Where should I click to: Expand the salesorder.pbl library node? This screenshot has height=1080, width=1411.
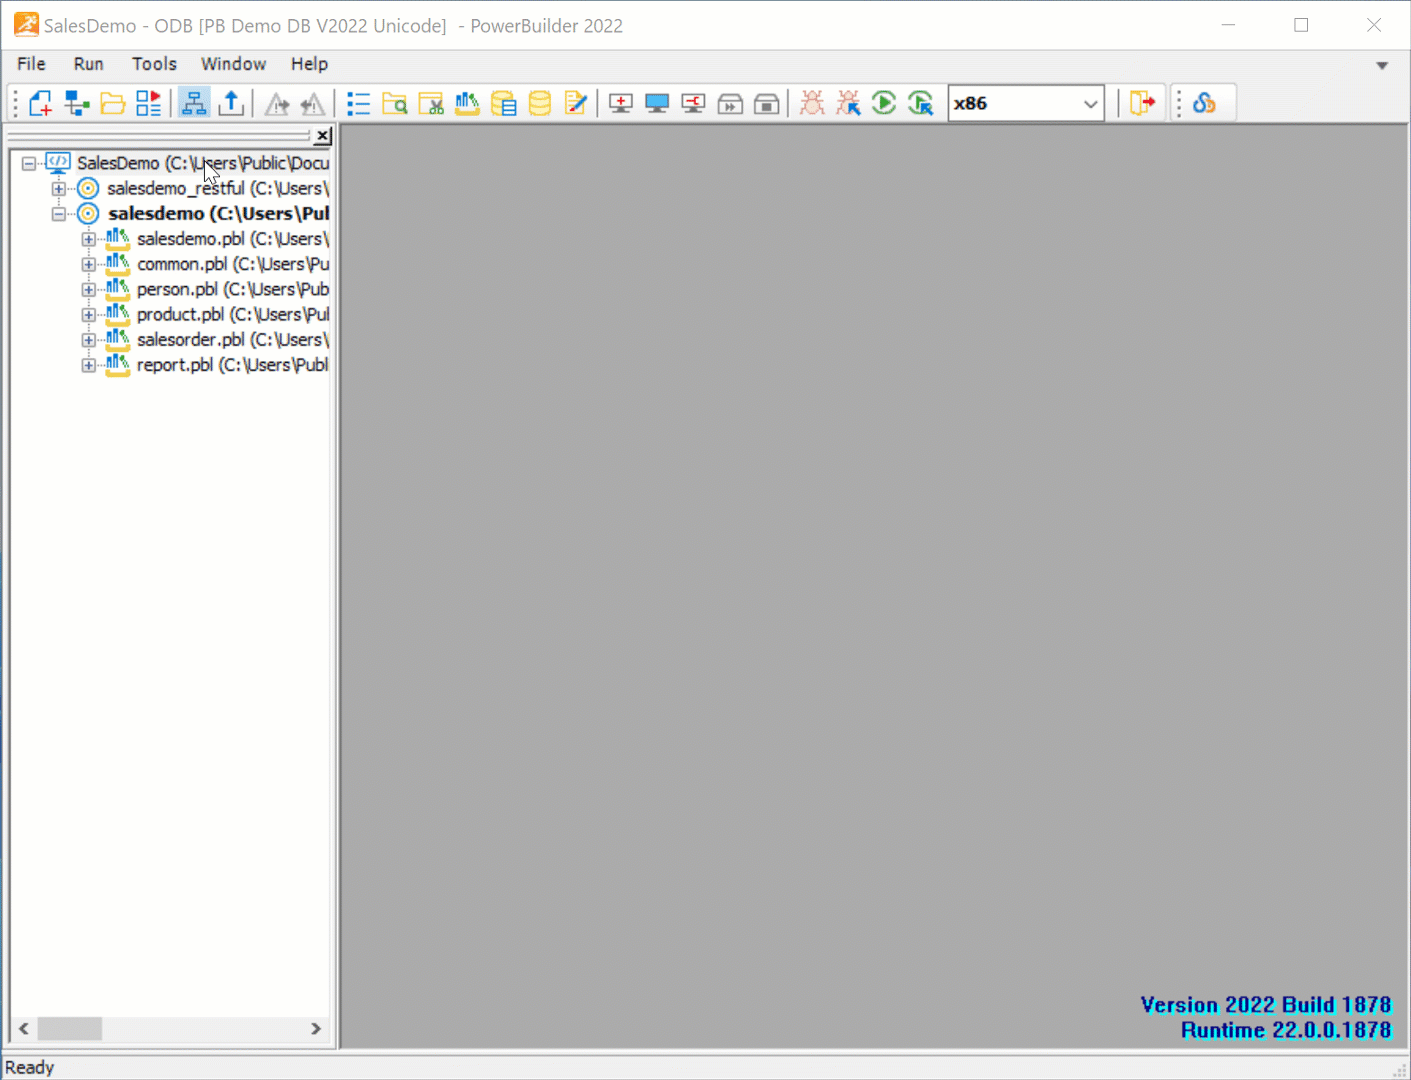tap(89, 340)
